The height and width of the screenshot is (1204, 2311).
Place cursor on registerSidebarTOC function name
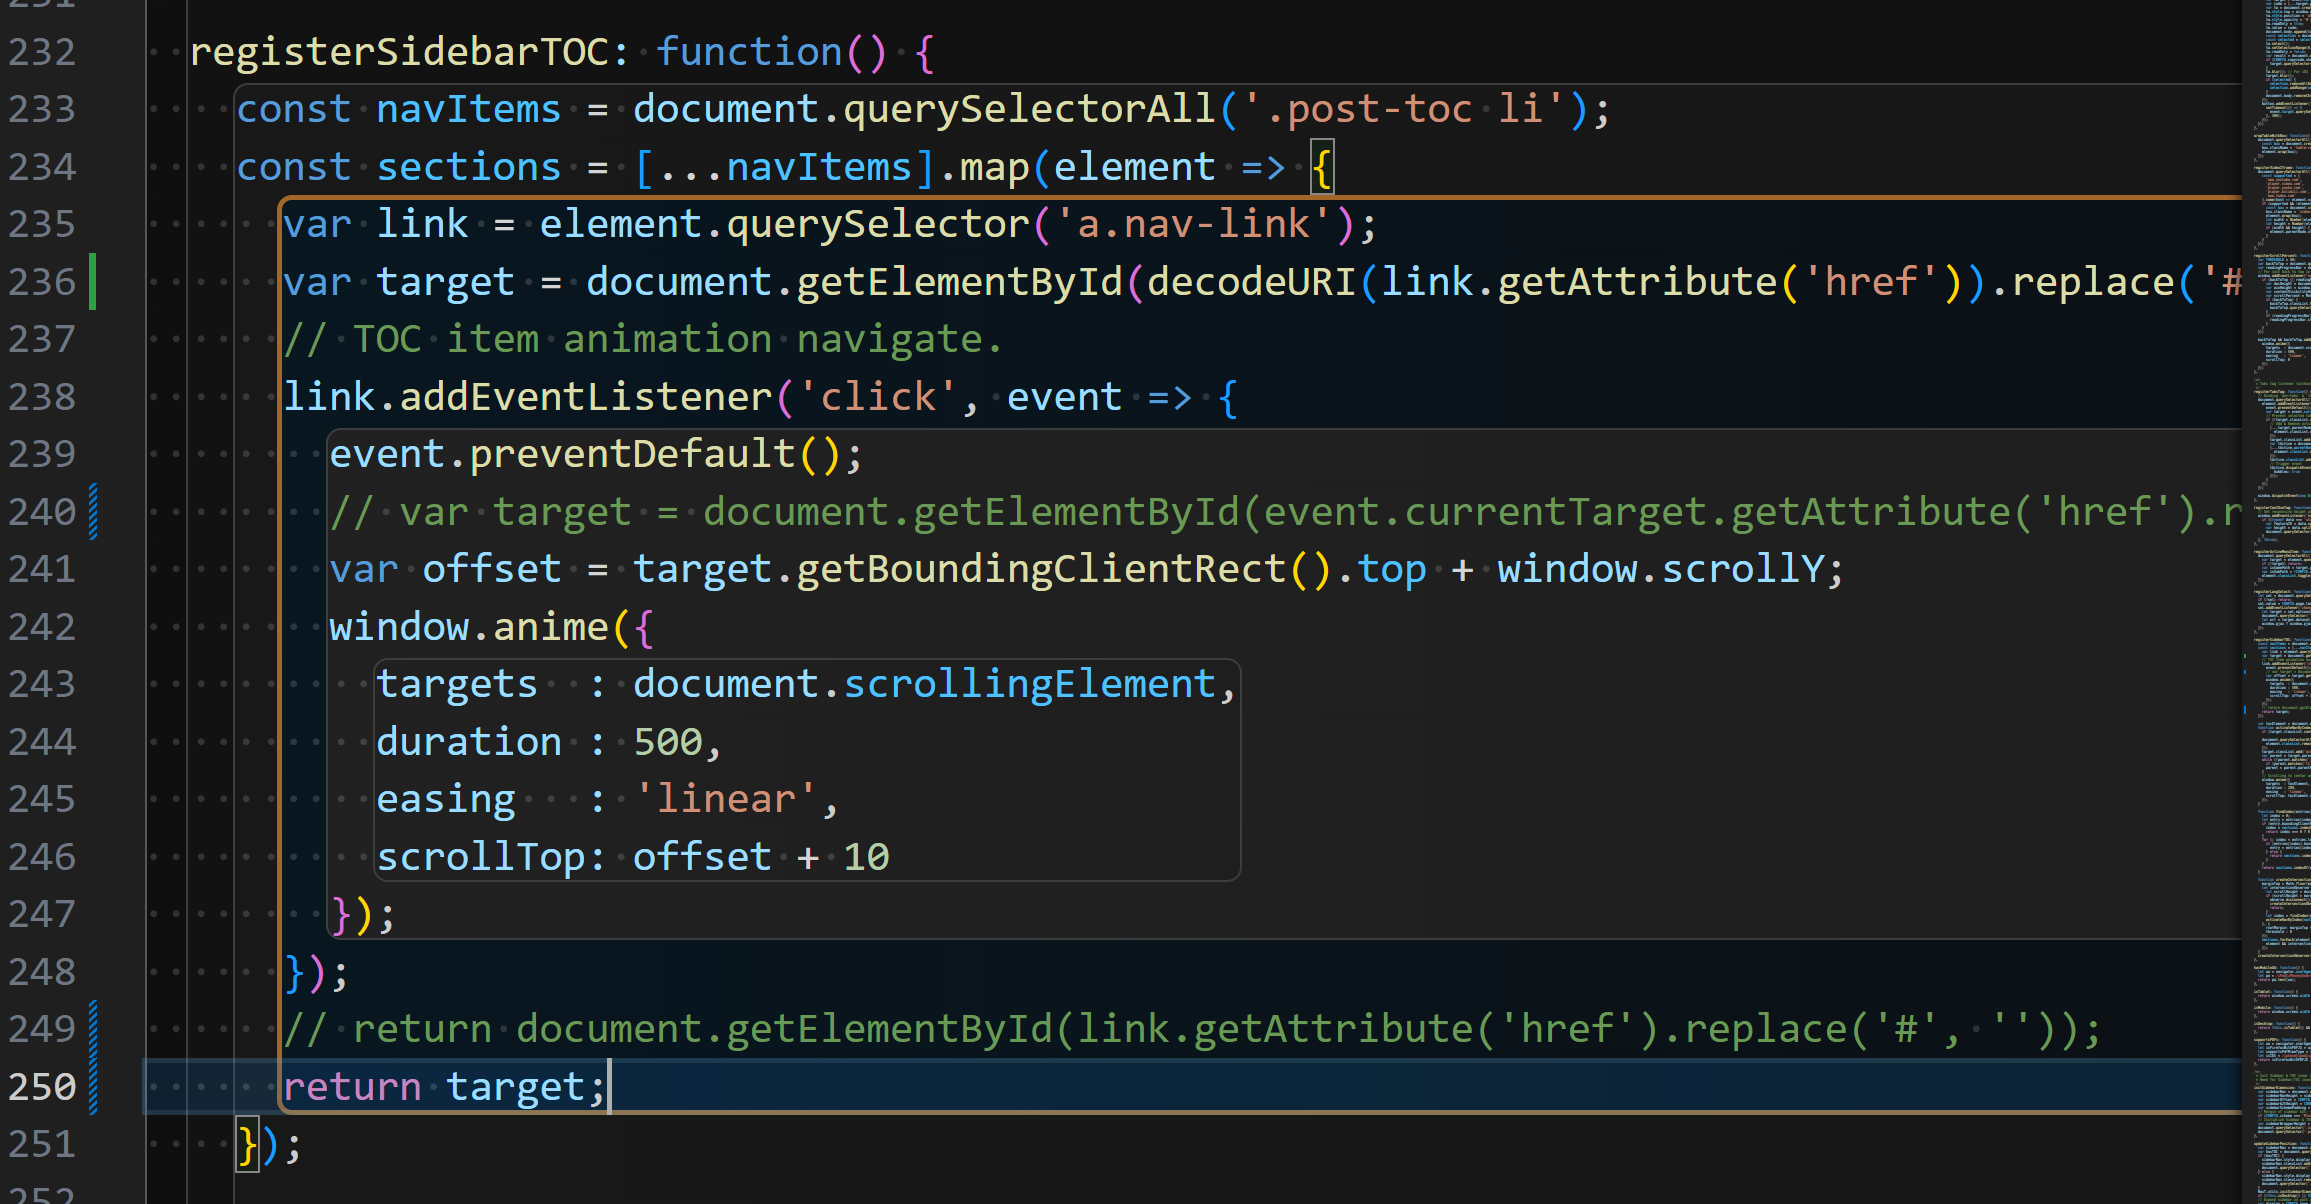click(x=398, y=52)
